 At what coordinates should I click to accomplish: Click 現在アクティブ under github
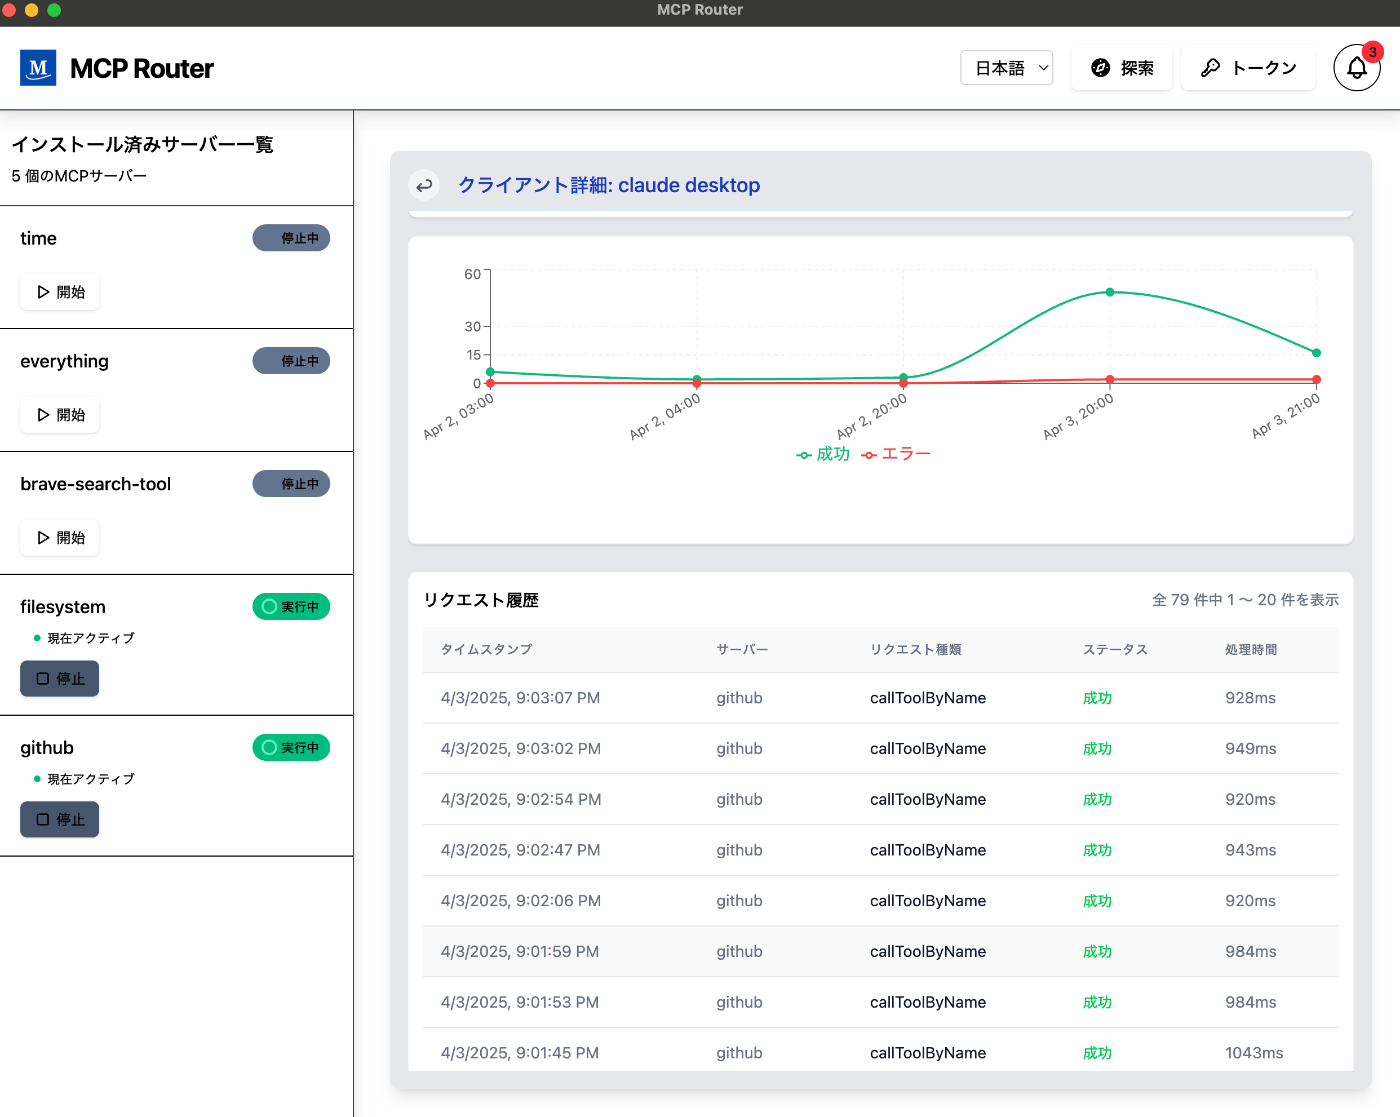[90, 779]
